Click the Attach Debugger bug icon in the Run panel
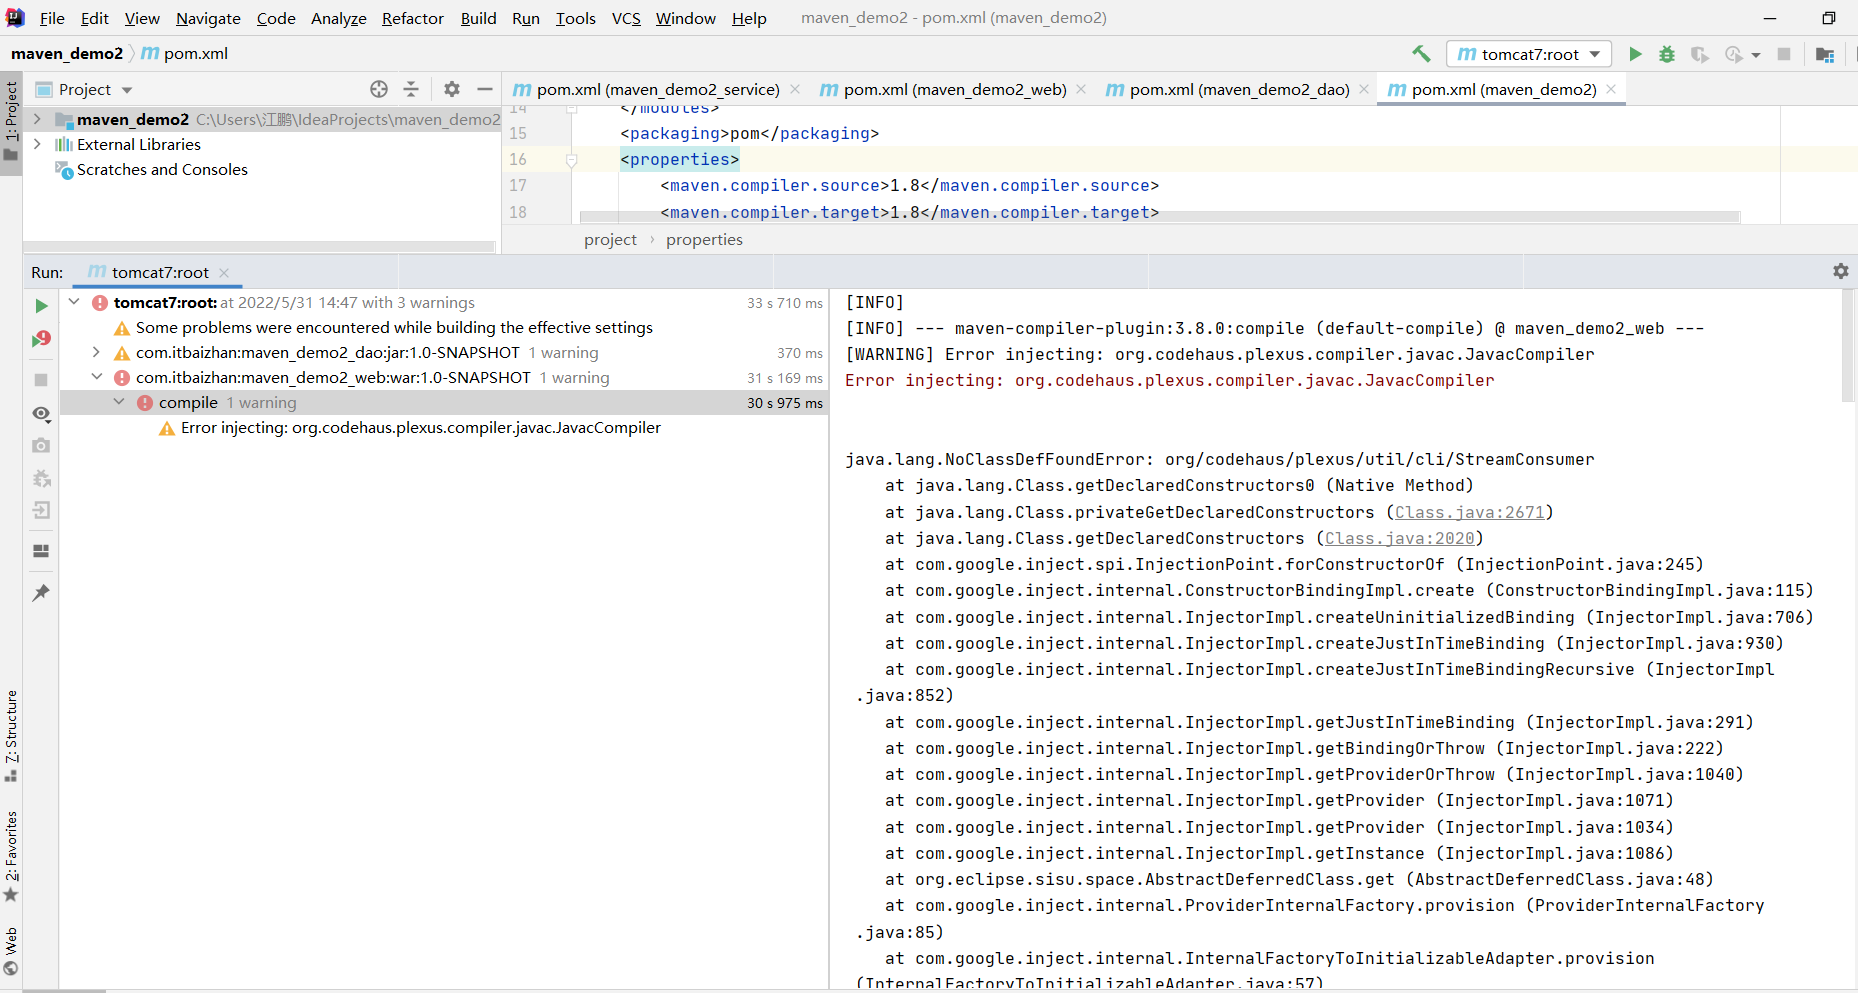1858x993 pixels. point(41,478)
